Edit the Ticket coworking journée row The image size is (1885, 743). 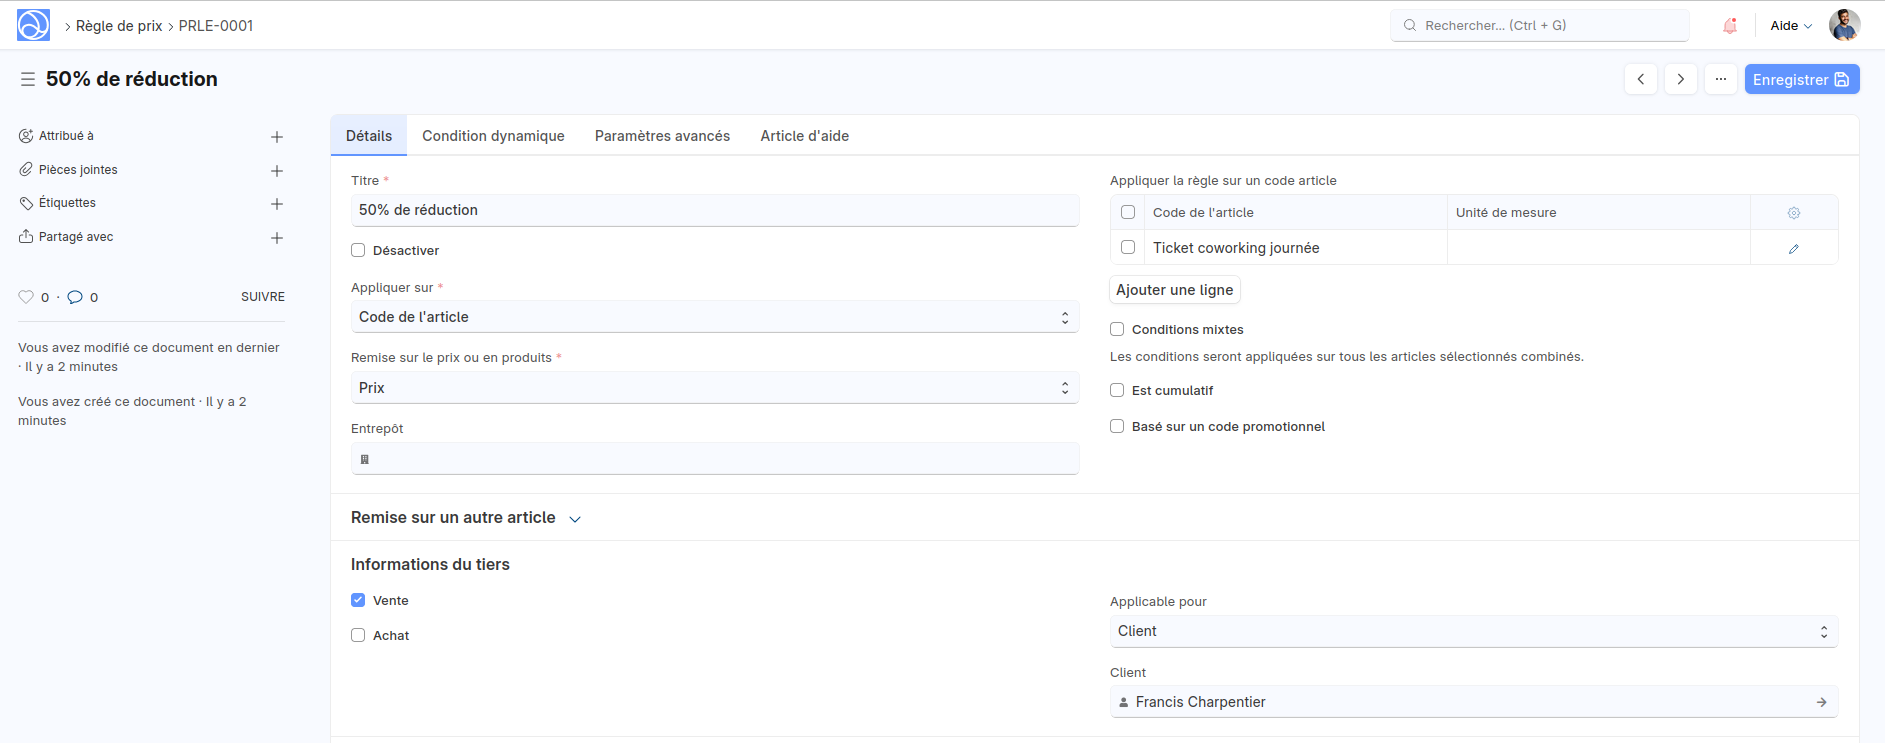click(1793, 248)
